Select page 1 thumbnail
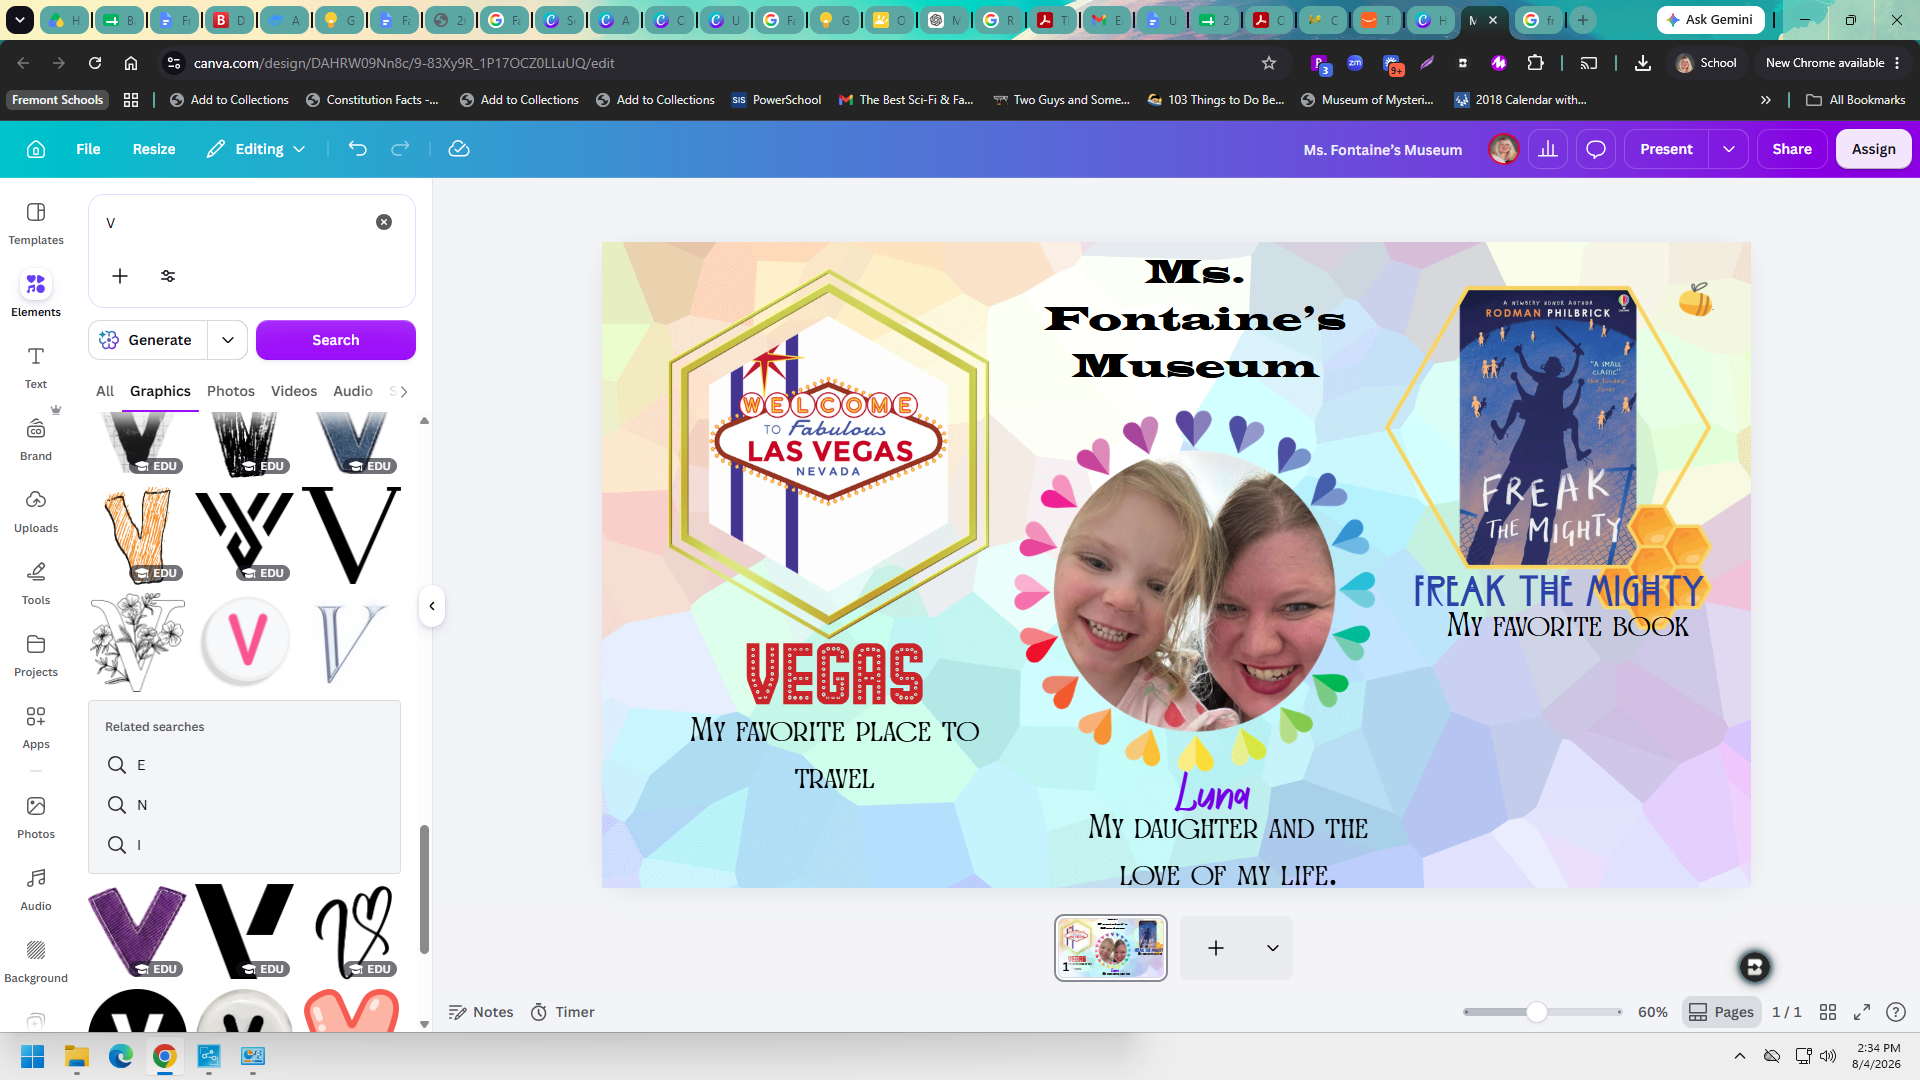This screenshot has height=1080, width=1920. coord(1111,948)
